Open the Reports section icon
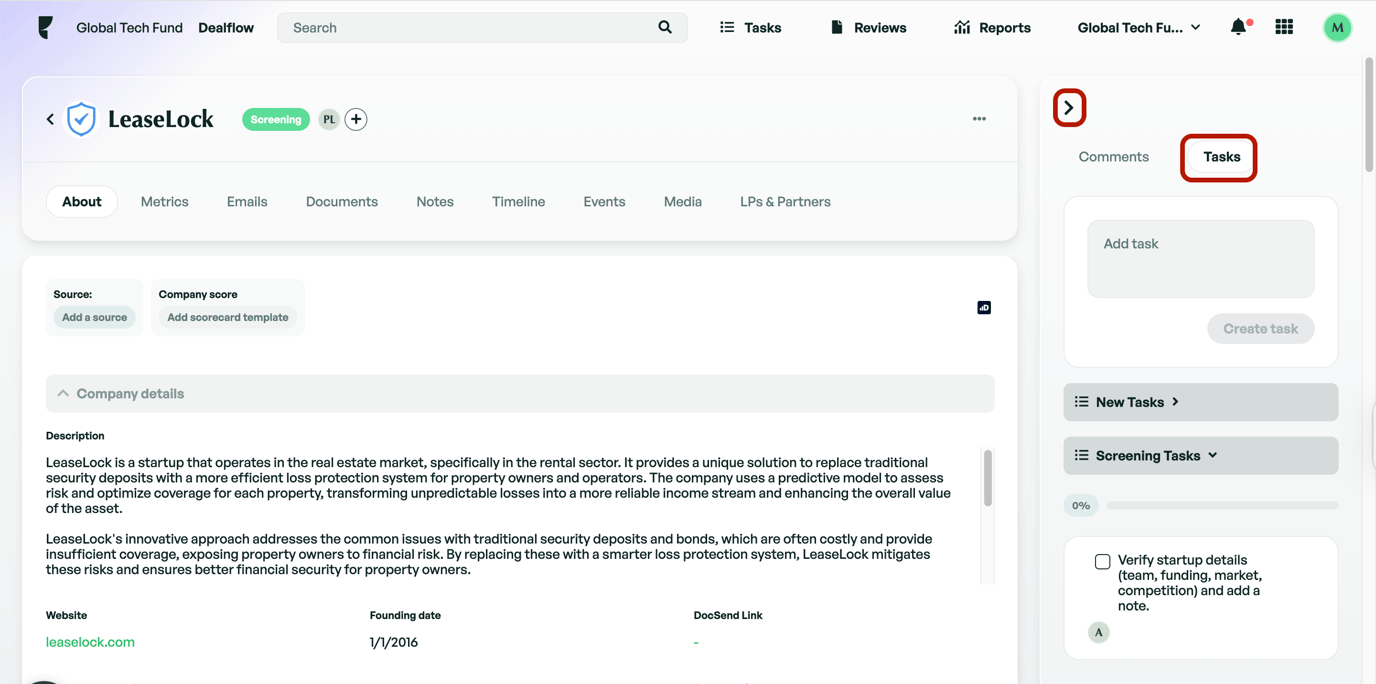Screen dimensions: 1376x684 click(x=963, y=27)
